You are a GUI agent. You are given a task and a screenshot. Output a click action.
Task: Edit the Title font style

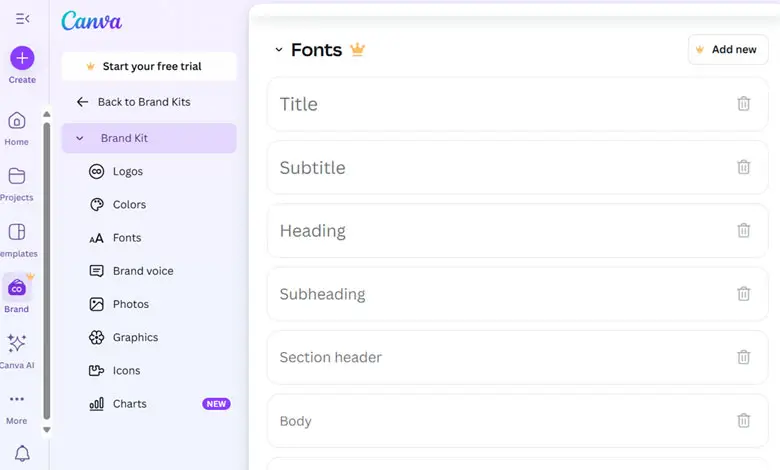517,104
